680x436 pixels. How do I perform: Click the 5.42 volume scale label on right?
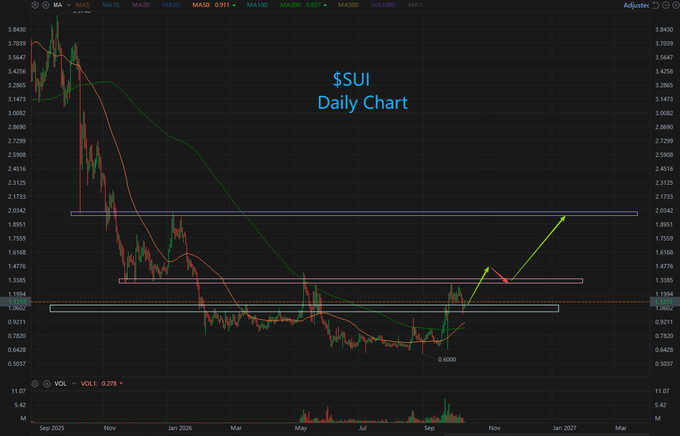(x=660, y=405)
